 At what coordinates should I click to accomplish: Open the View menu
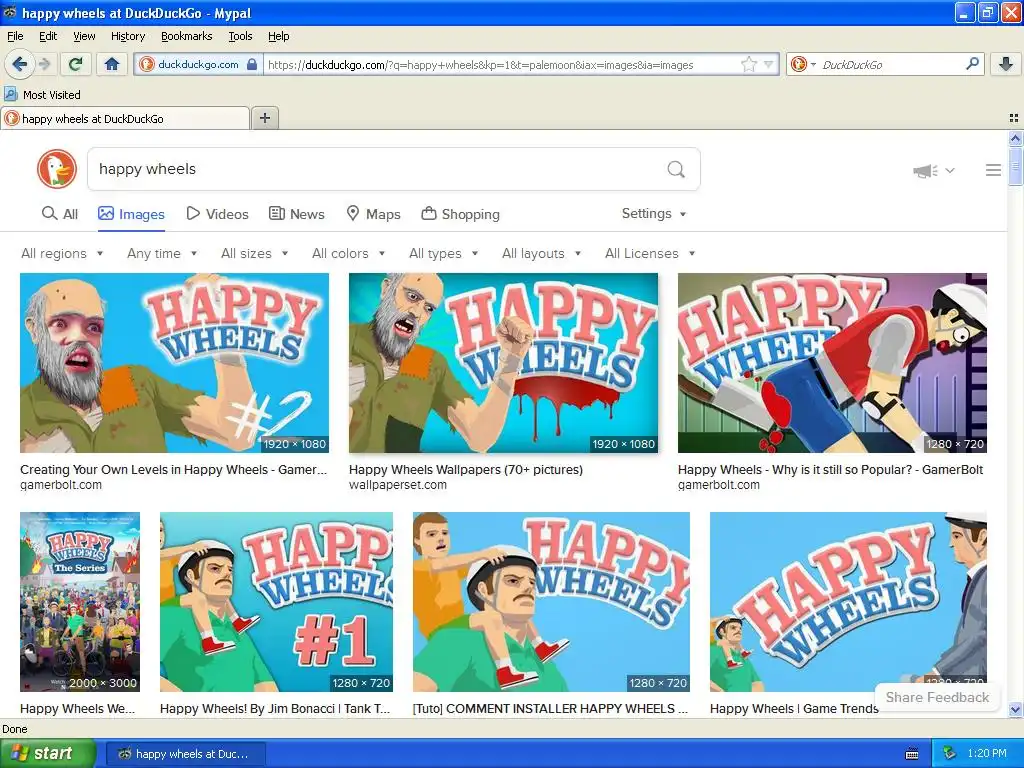coord(84,36)
